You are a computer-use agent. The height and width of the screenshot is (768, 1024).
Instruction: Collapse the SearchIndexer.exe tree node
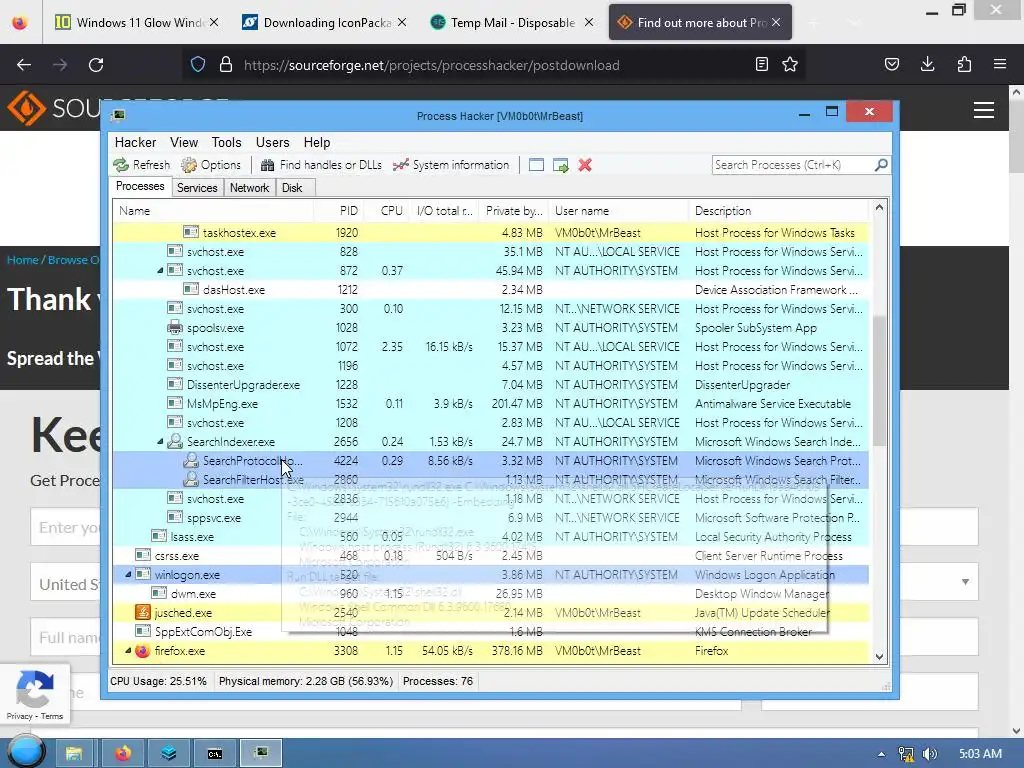[160, 441]
